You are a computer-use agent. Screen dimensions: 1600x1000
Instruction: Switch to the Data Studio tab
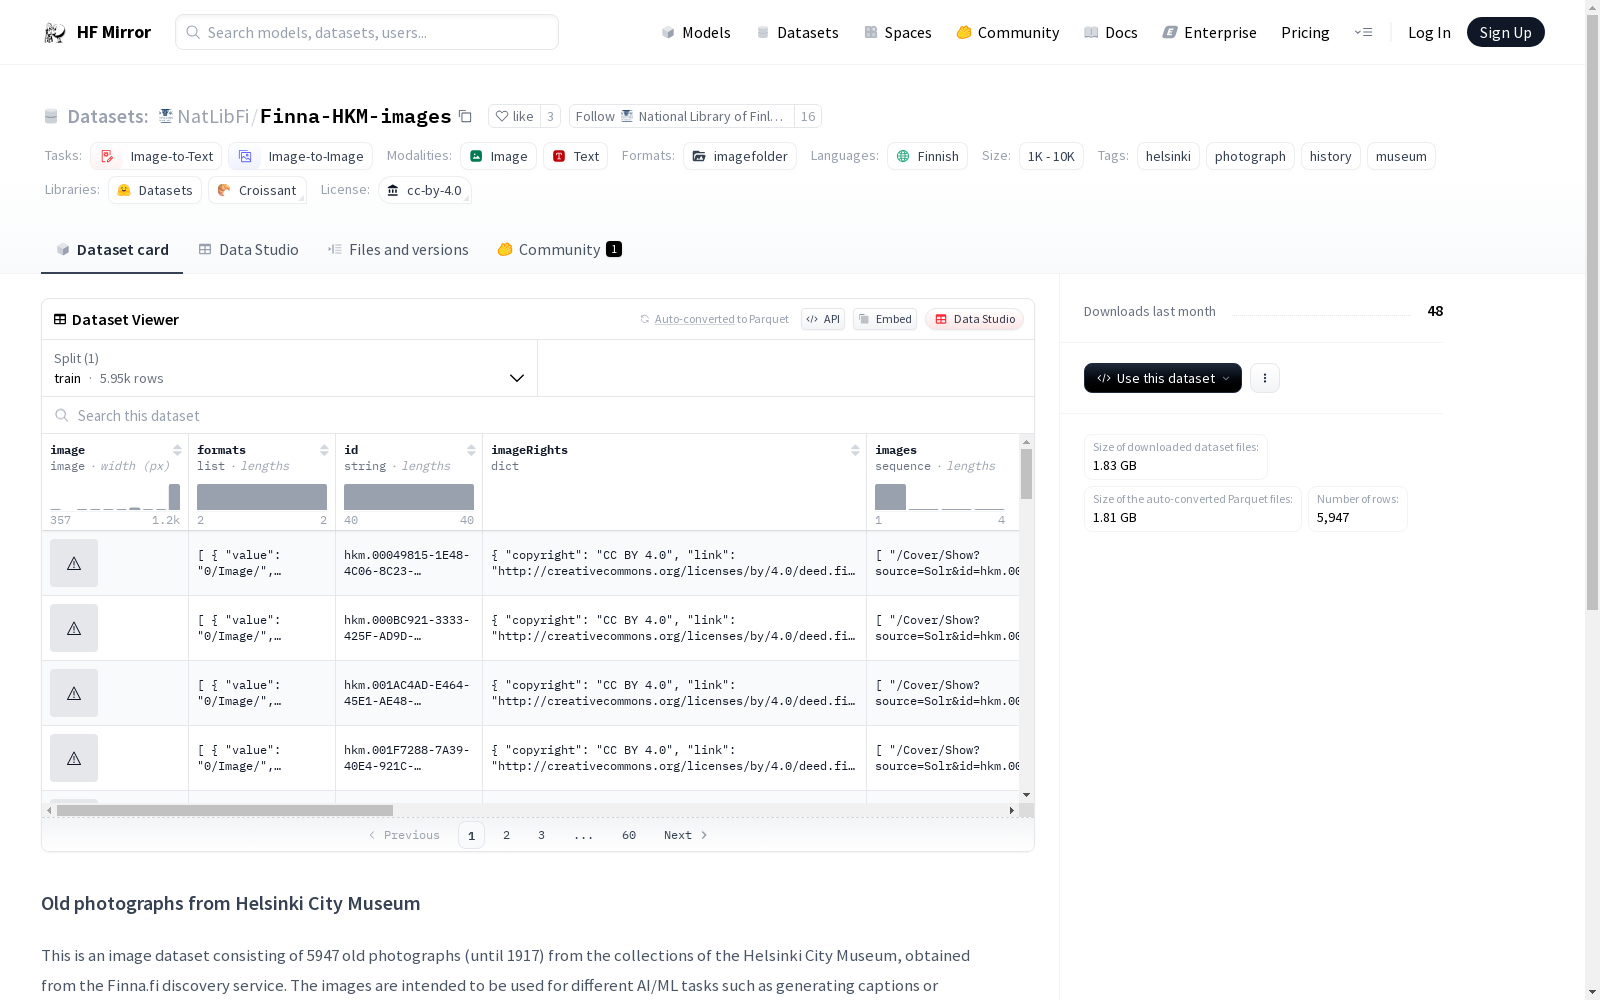pyautogui.click(x=249, y=250)
